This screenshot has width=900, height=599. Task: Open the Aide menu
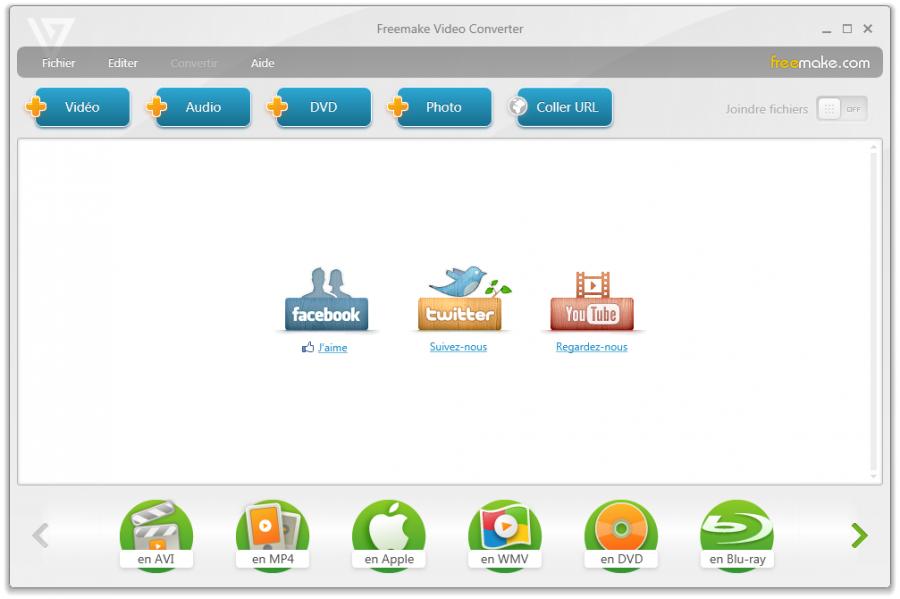click(x=262, y=63)
